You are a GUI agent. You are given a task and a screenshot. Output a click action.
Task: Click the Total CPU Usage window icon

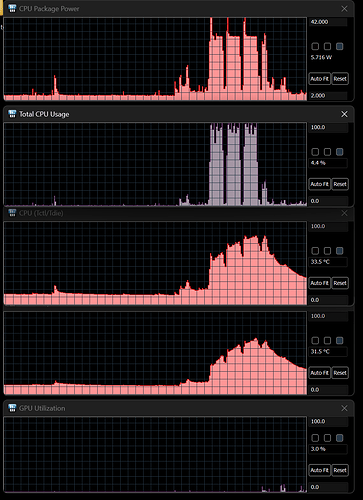12,114
